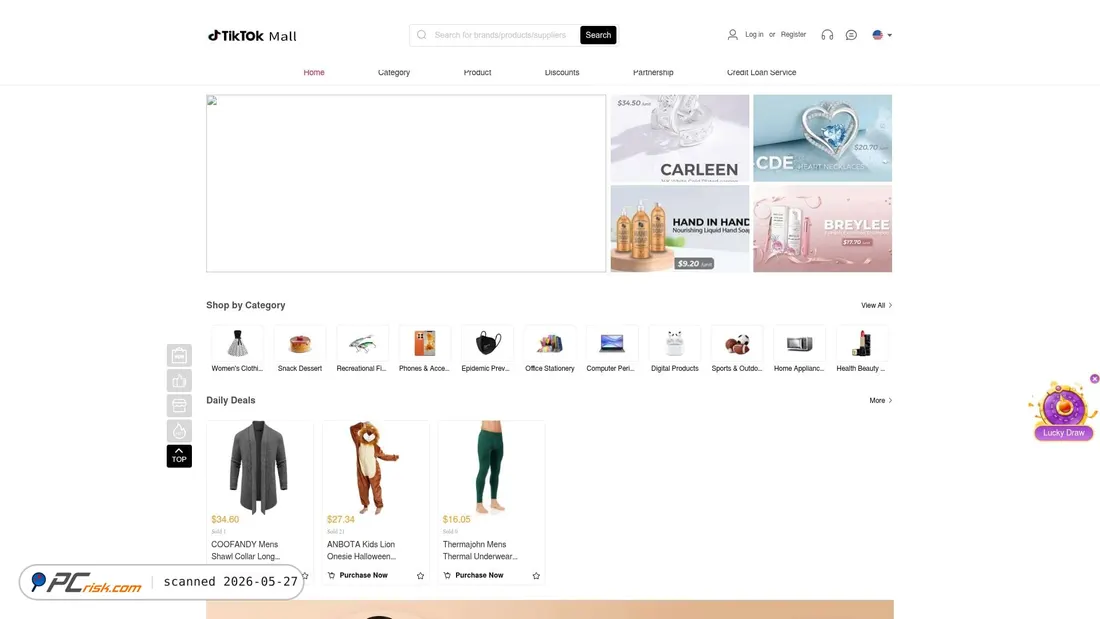Open customer support headset icon
Image resolution: width=1100 pixels, height=619 pixels.
tap(827, 35)
